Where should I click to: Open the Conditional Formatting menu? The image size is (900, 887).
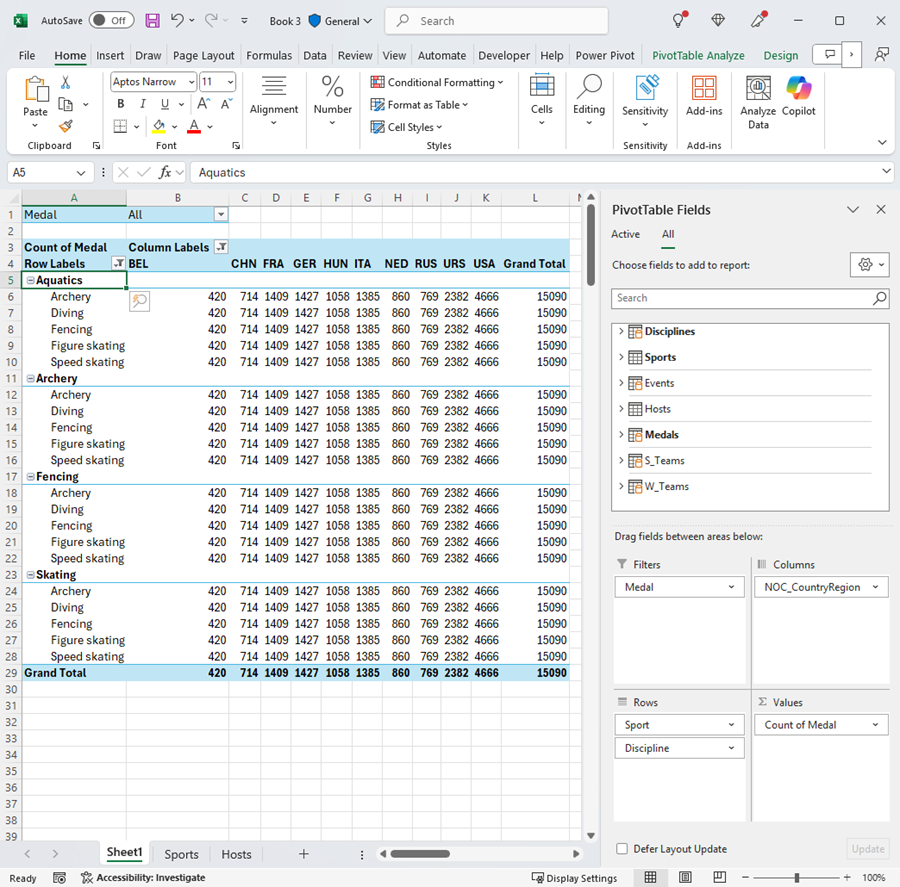(x=437, y=82)
